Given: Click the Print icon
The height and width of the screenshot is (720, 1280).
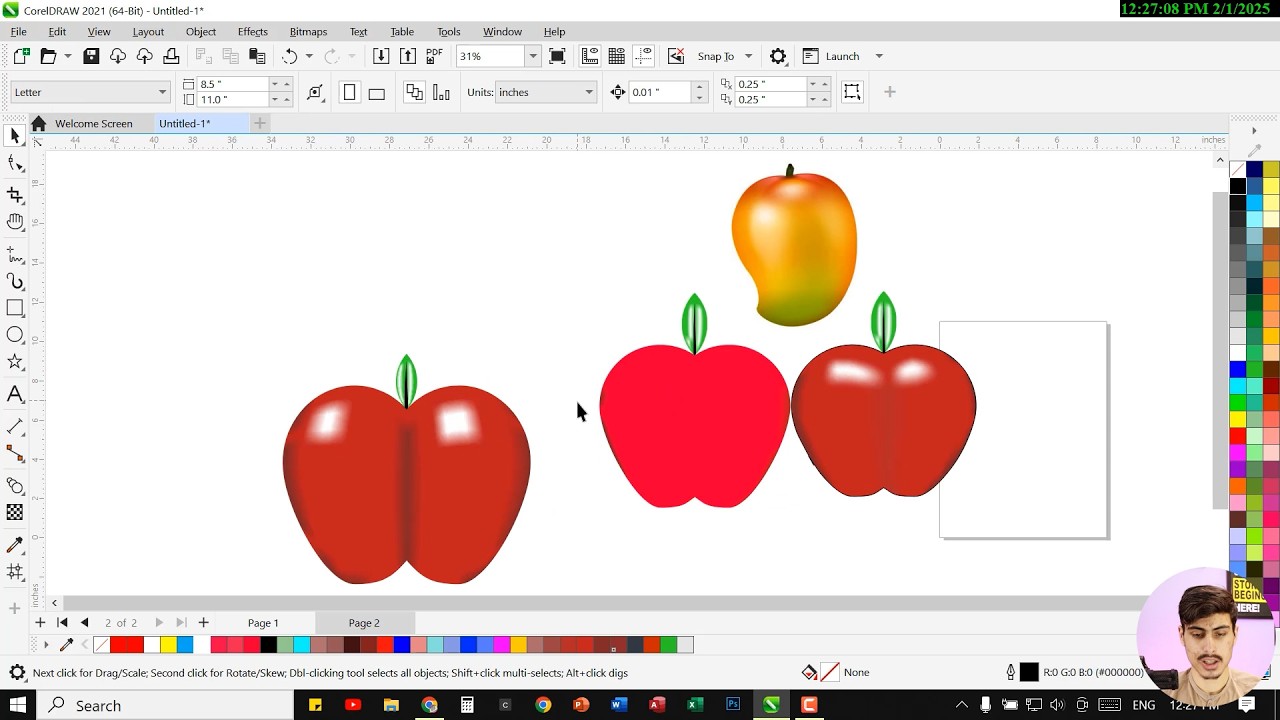Looking at the screenshot, I should click(171, 56).
